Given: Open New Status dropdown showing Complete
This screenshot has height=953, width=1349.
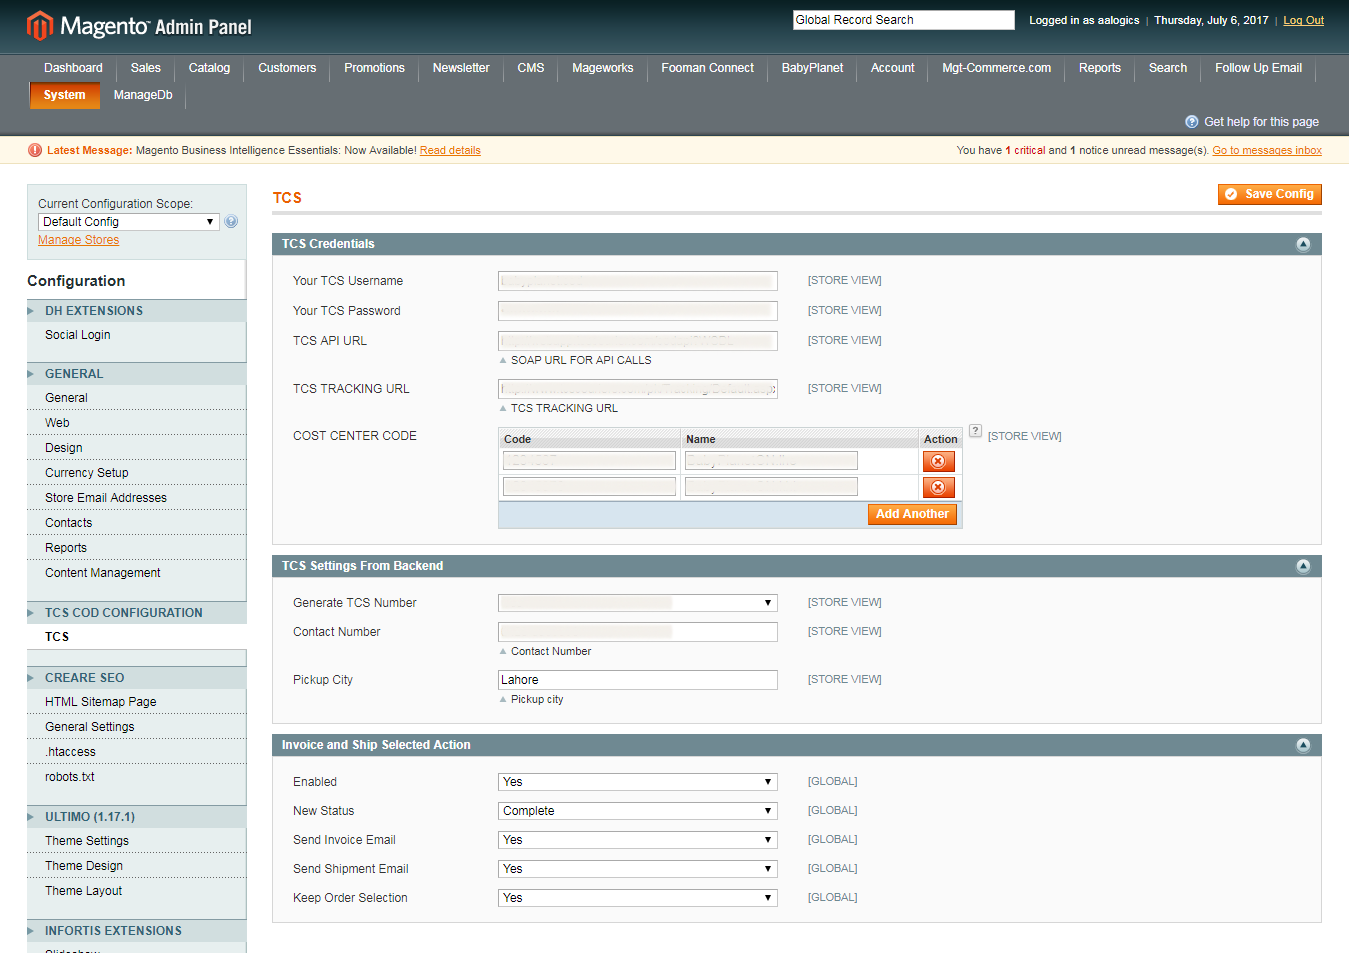Looking at the screenshot, I should pos(638,811).
